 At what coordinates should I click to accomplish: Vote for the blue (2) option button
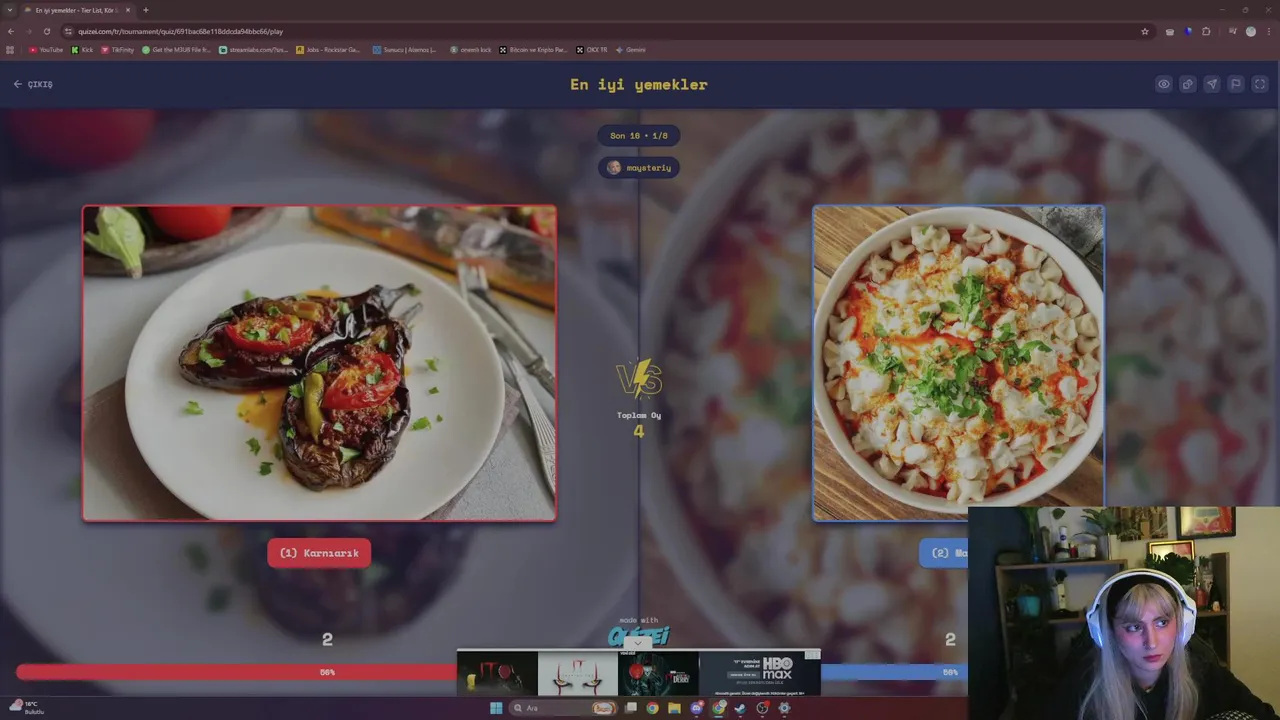point(944,553)
